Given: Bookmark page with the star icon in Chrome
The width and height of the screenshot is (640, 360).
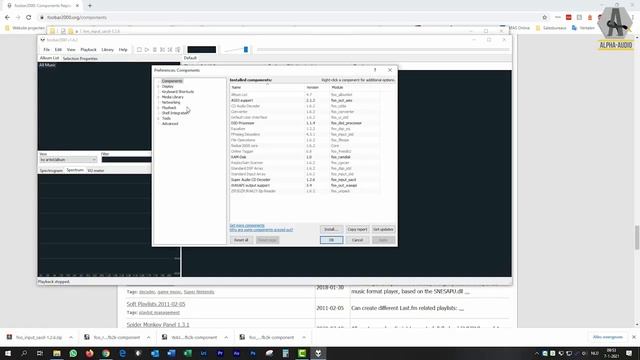Looking at the screenshot, I should [x=544, y=18].
